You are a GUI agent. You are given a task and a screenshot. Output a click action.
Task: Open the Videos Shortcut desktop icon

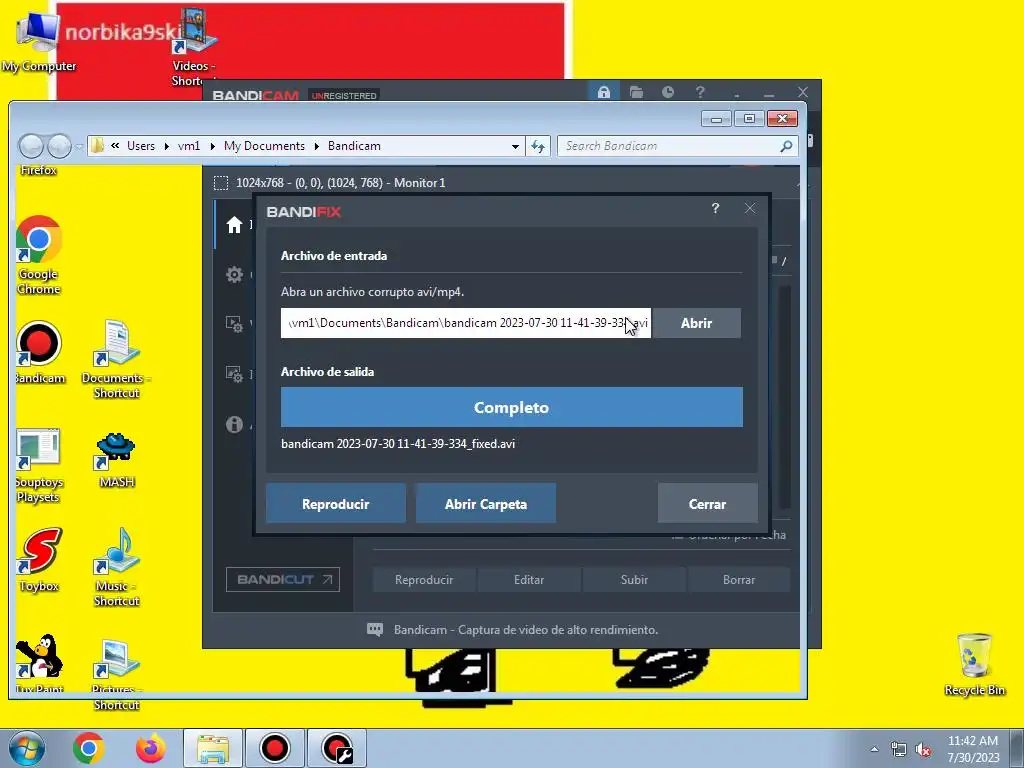tap(193, 47)
